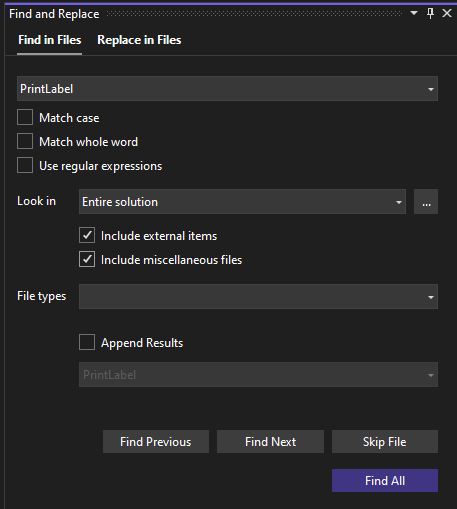The width and height of the screenshot is (457, 509).
Task: Uncheck Include external items
Action: coord(87,235)
